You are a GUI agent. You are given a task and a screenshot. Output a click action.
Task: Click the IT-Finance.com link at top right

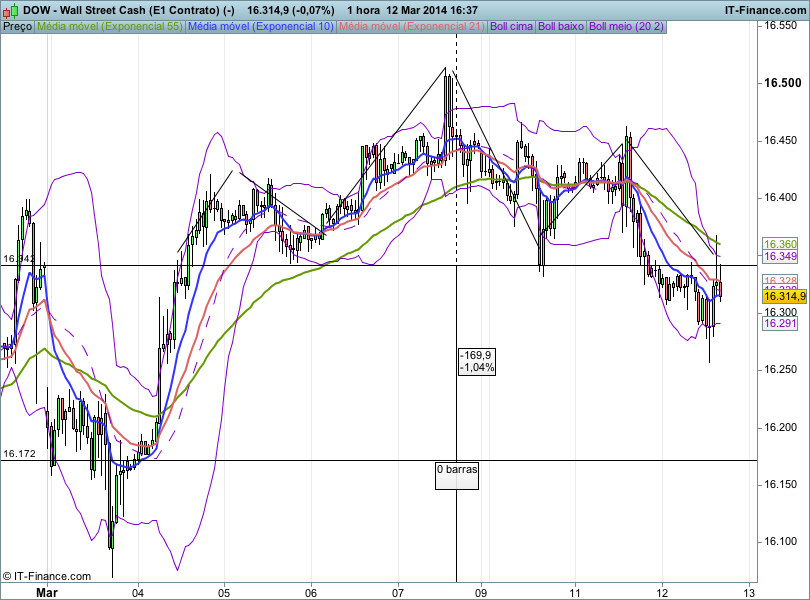pos(765,10)
